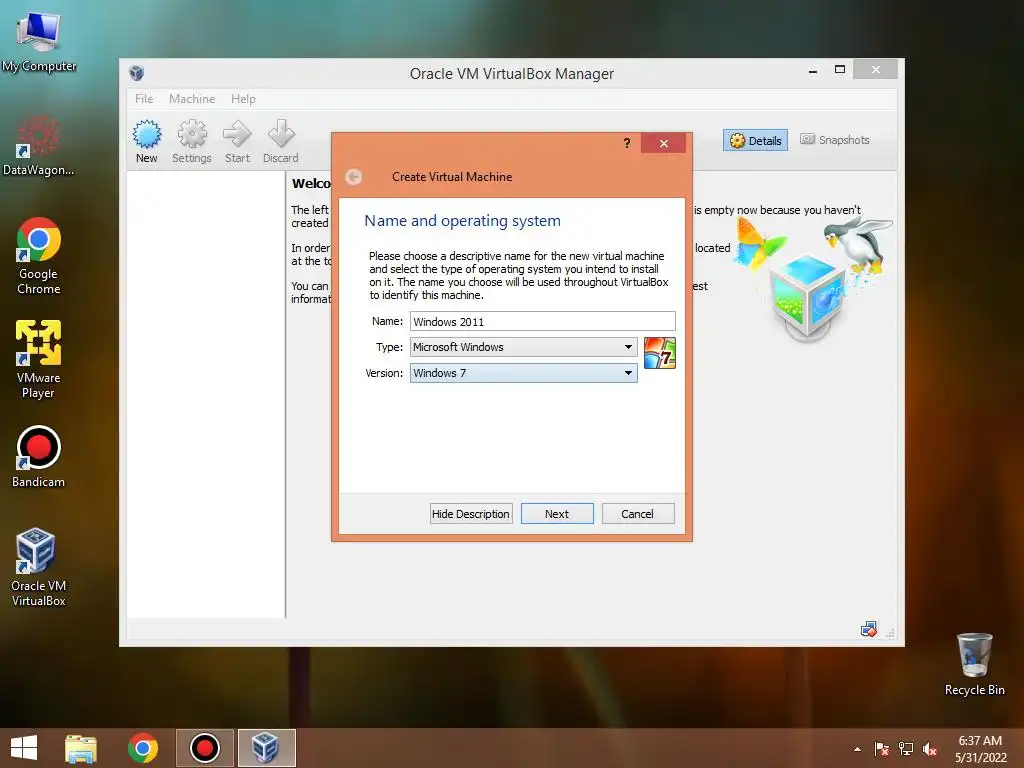Open the Machine menu

pyautogui.click(x=192, y=99)
